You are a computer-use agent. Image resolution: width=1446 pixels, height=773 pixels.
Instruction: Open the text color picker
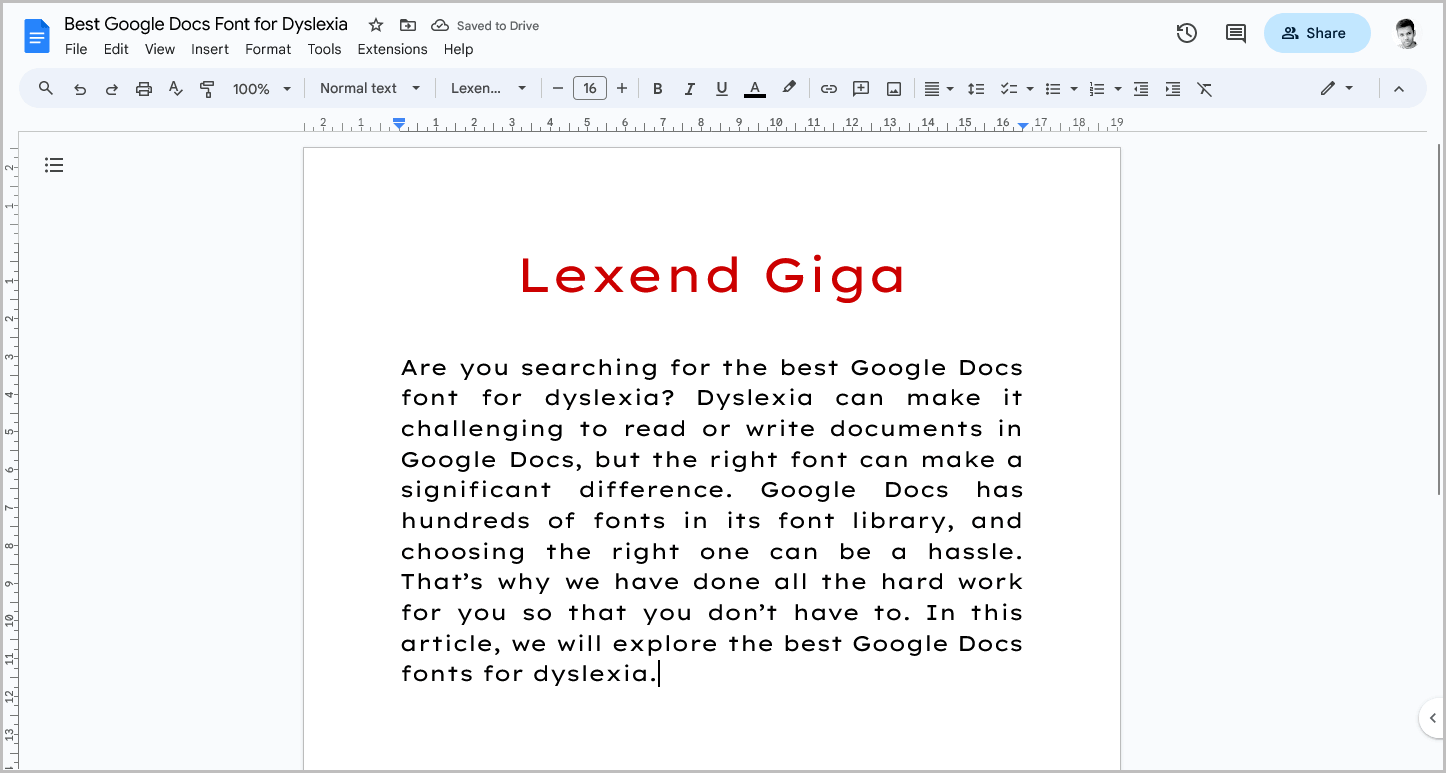click(755, 89)
